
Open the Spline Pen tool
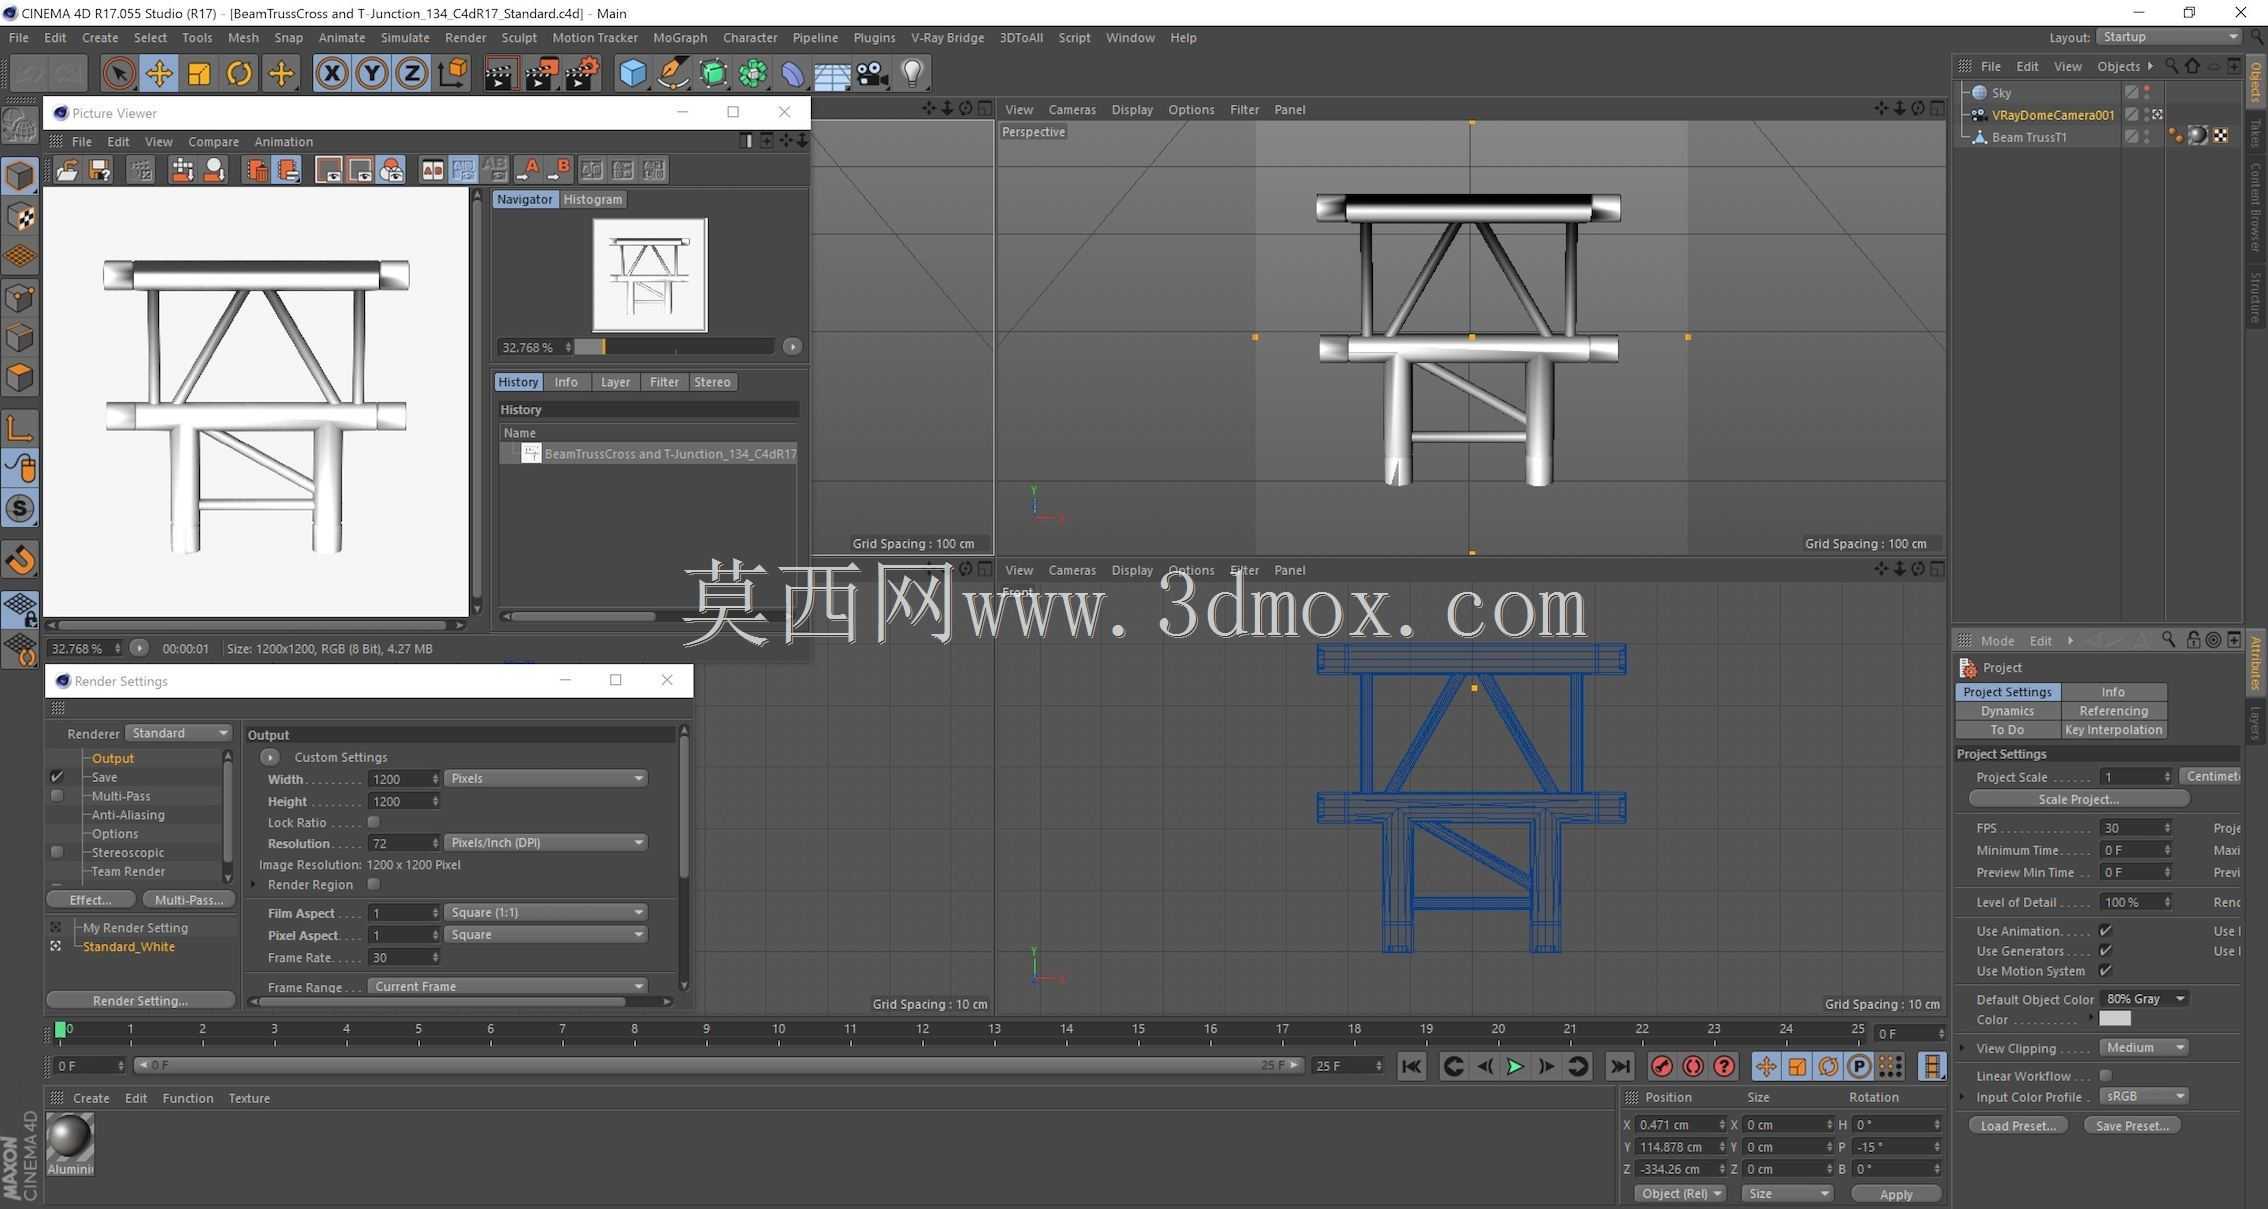coord(673,73)
